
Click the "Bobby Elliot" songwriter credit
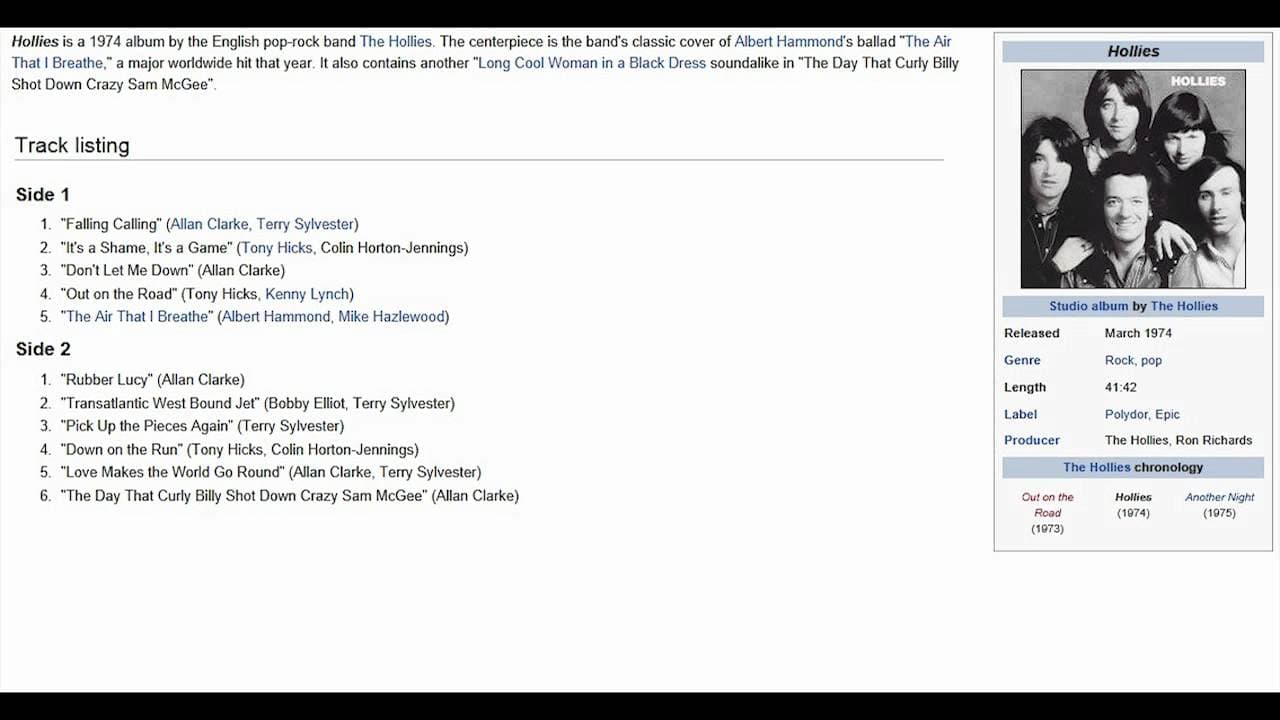coord(305,403)
